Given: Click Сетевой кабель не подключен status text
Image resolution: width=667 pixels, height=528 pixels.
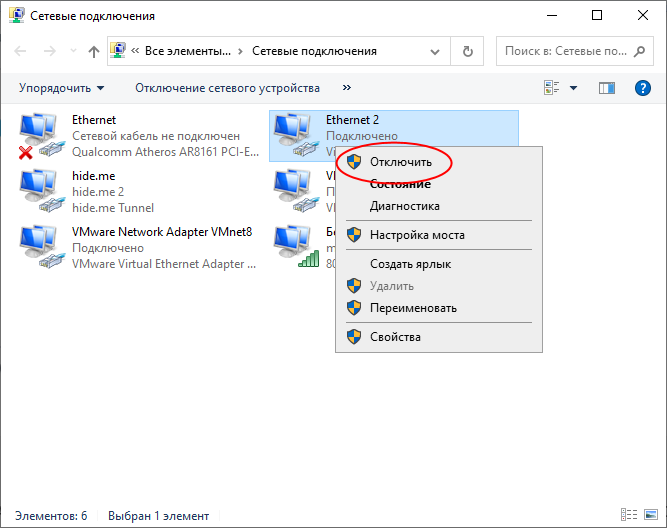Looking at the screenshot, I should 156,136.
